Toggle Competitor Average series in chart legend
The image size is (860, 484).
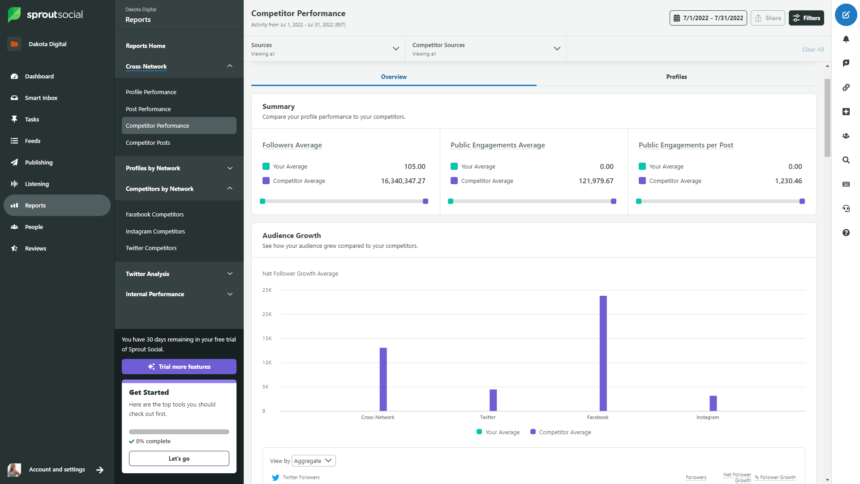pos(564,432)
